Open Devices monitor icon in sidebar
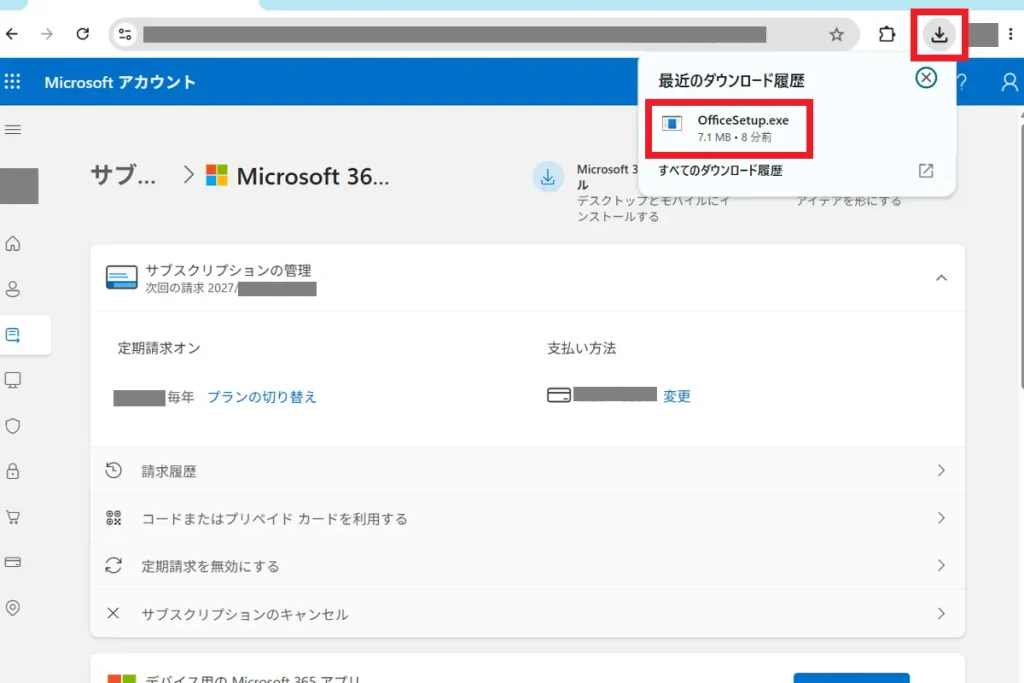This screenshot has width=1024, height=683. [12, 380]
